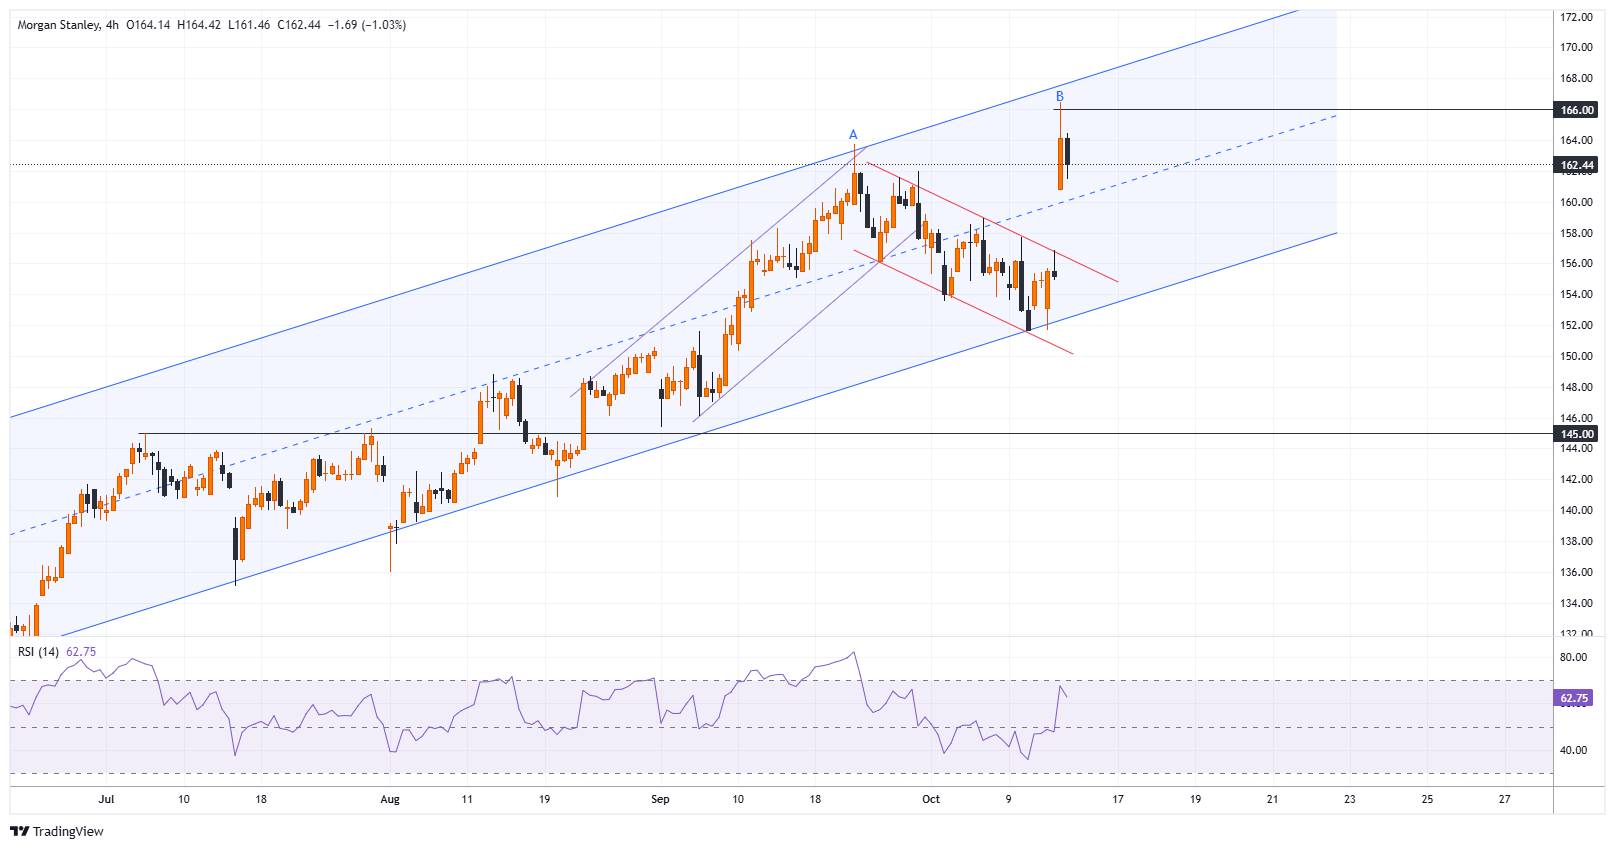Click the 136.00 price axis tick
The image size is (1615, 849).
1577,572
